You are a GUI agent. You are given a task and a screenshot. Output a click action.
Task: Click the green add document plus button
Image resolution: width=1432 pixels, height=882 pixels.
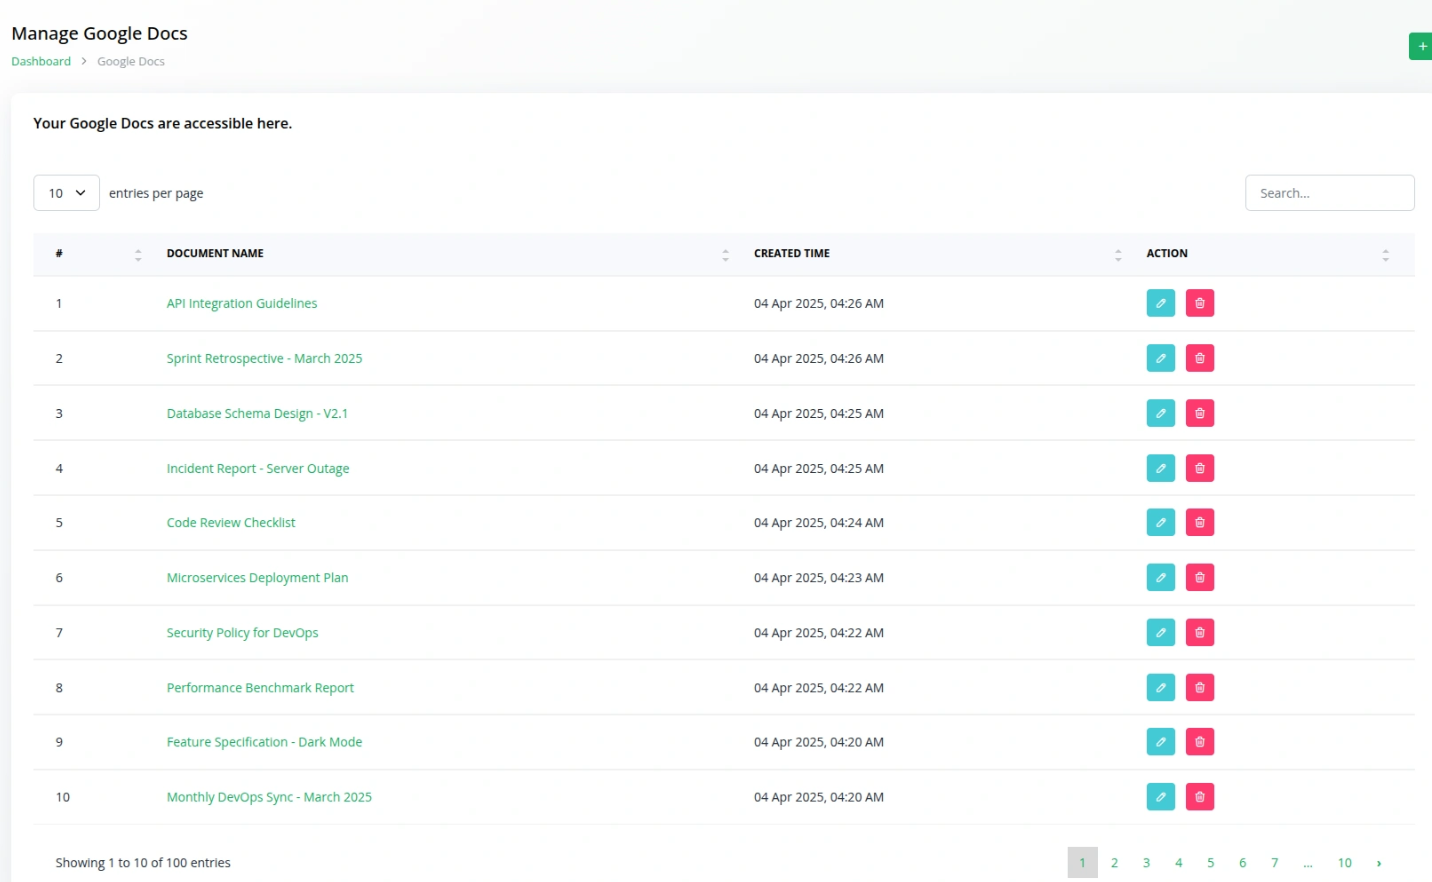pos(1421,46)
